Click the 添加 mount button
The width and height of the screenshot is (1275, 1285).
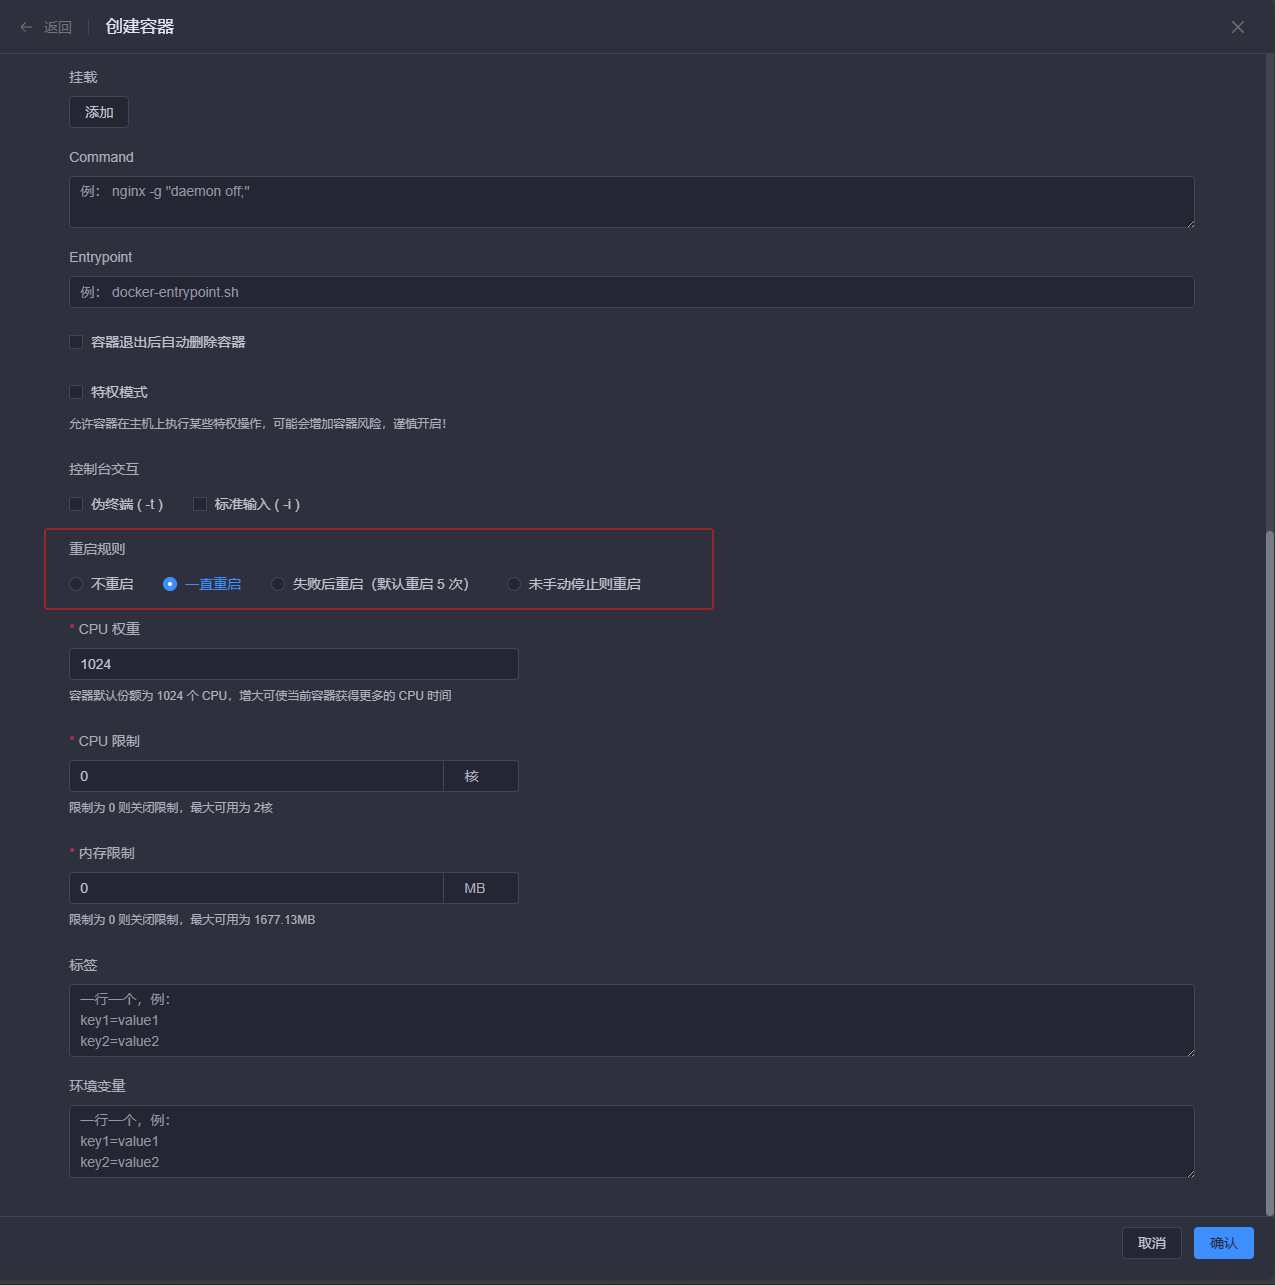point(99,112)
